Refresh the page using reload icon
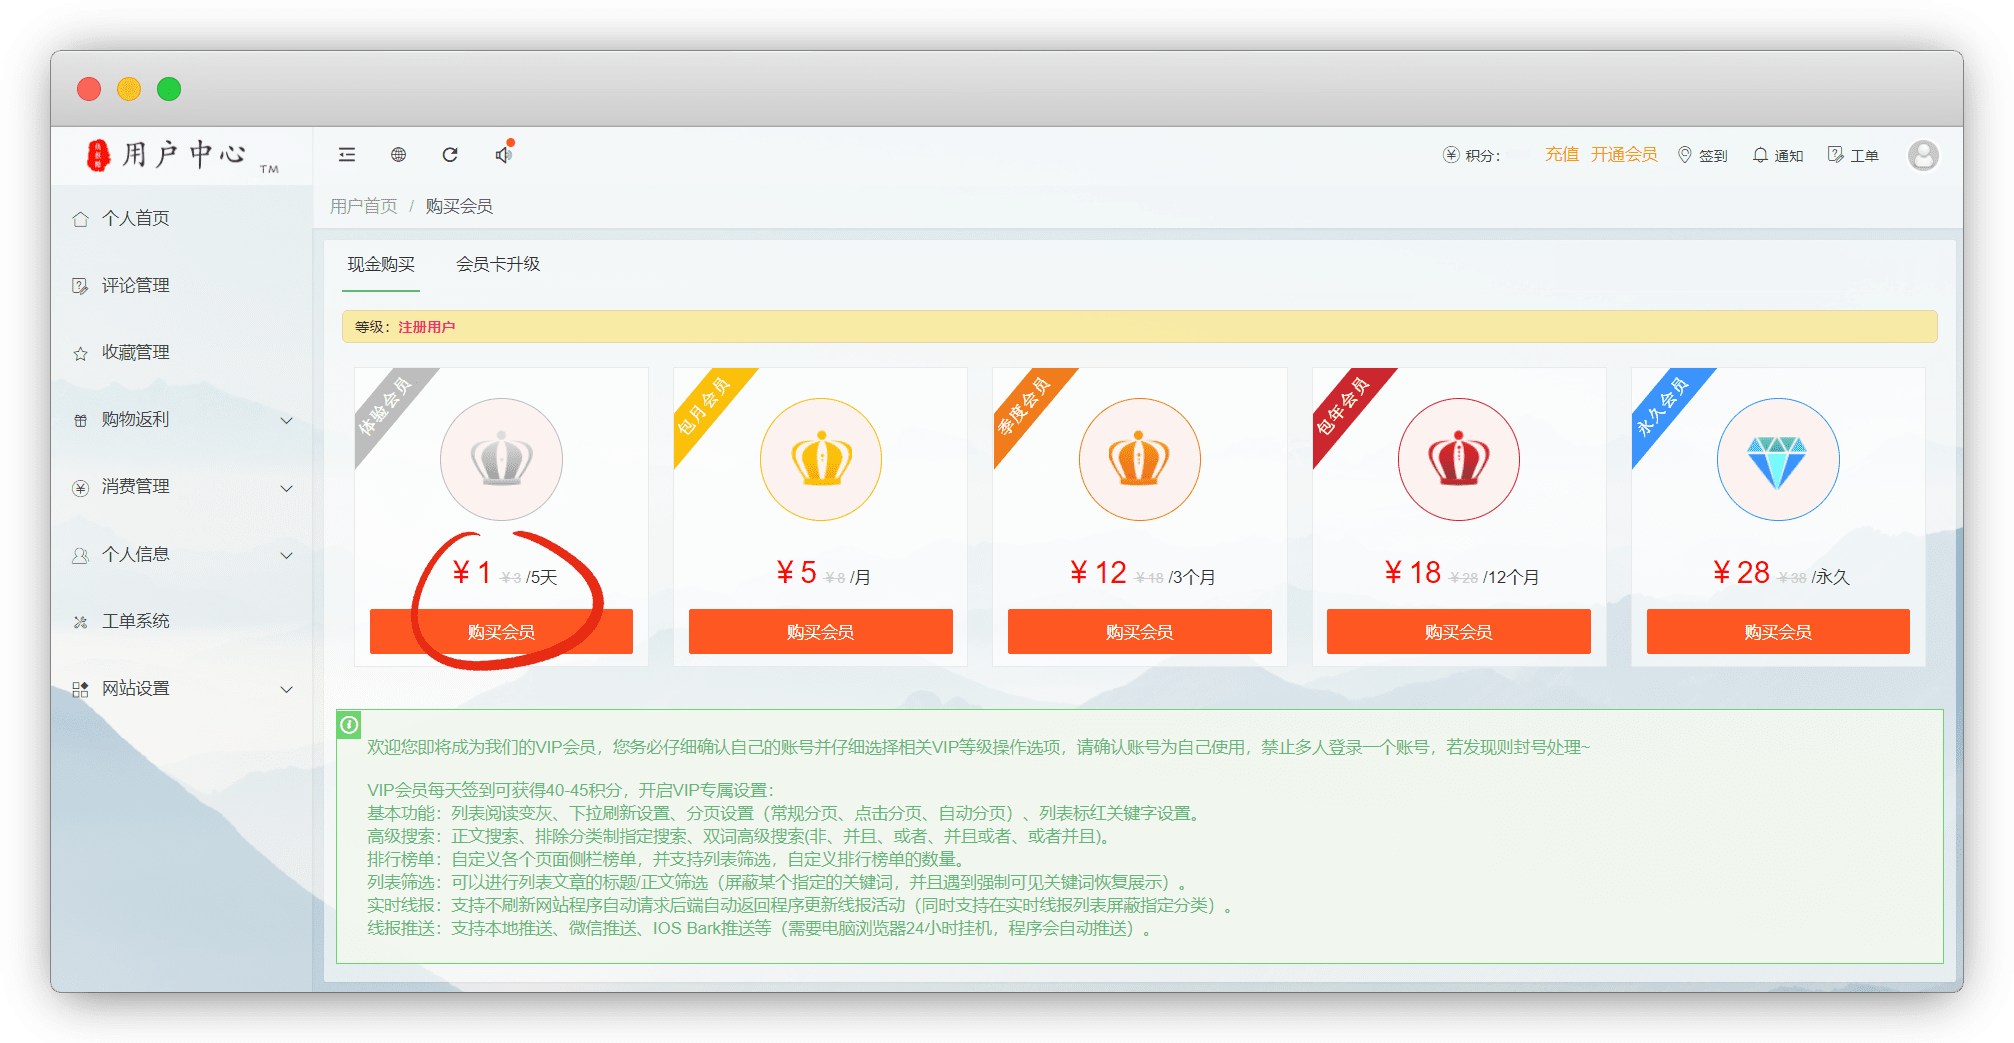 click(450, 155)
